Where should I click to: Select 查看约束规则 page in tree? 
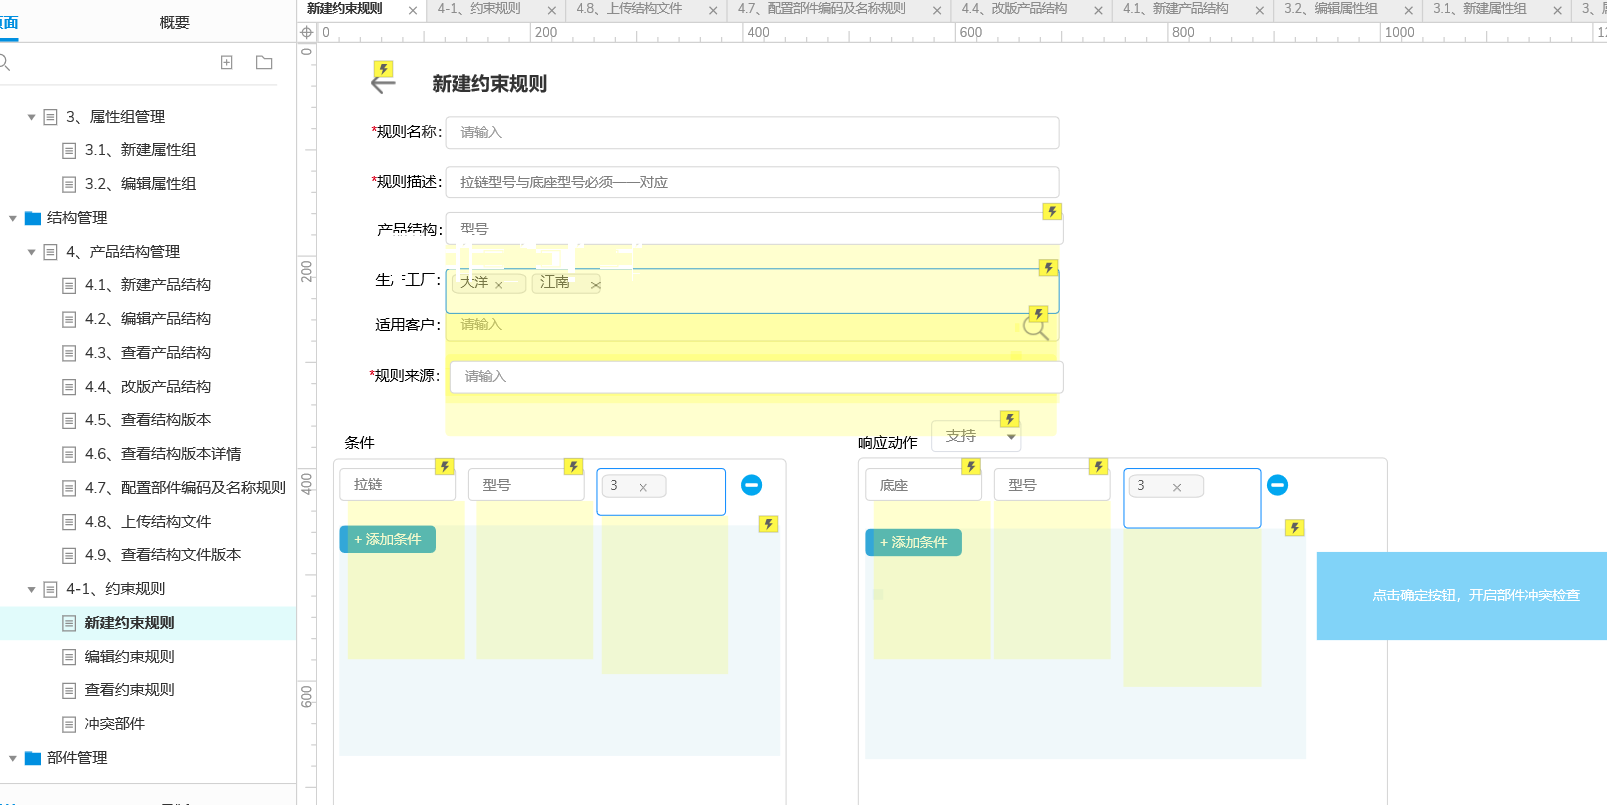[x=129, y=690]
